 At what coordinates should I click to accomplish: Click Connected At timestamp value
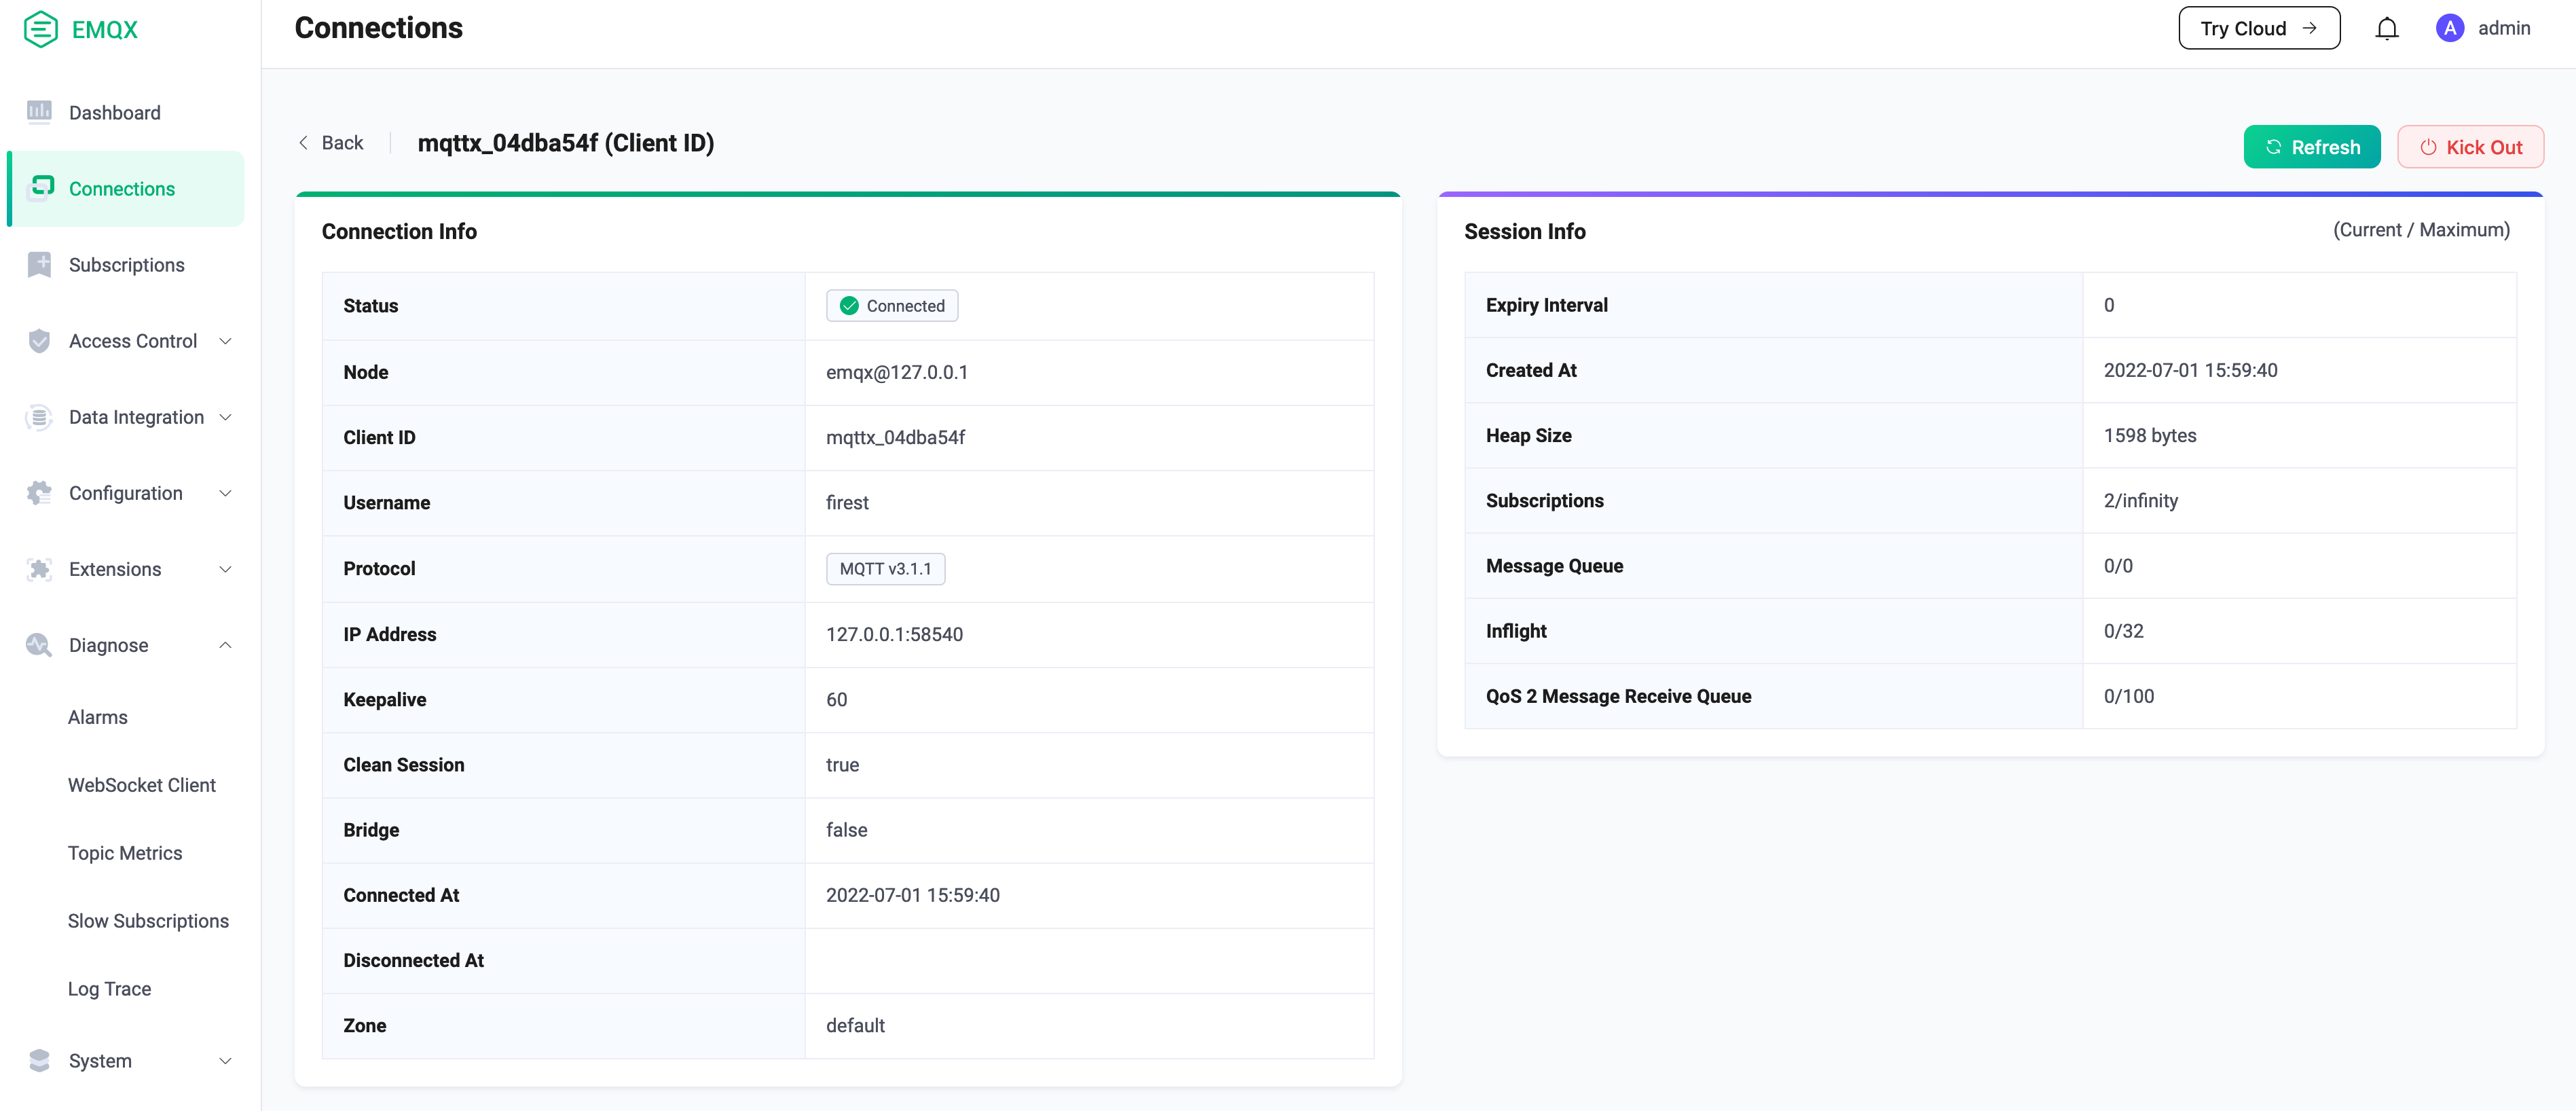912,895
